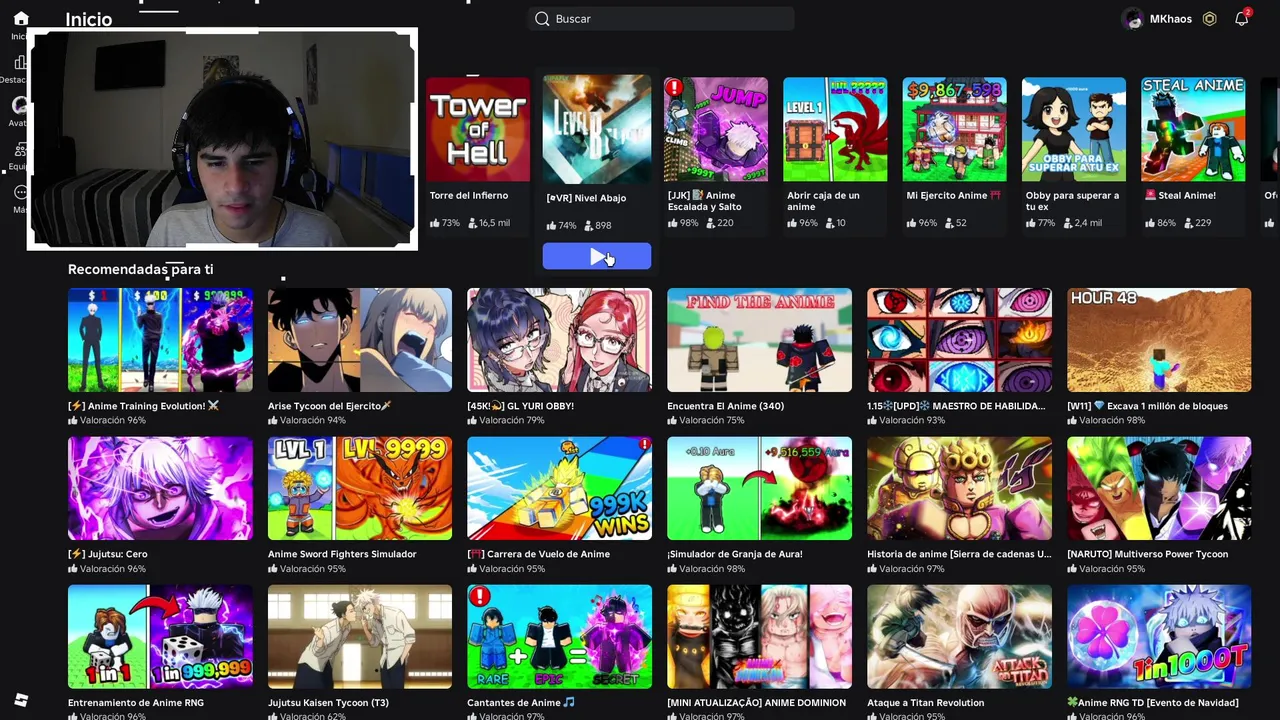Click the search magnifier icon
Screen dimensions: 1280x720
[542, 19]
